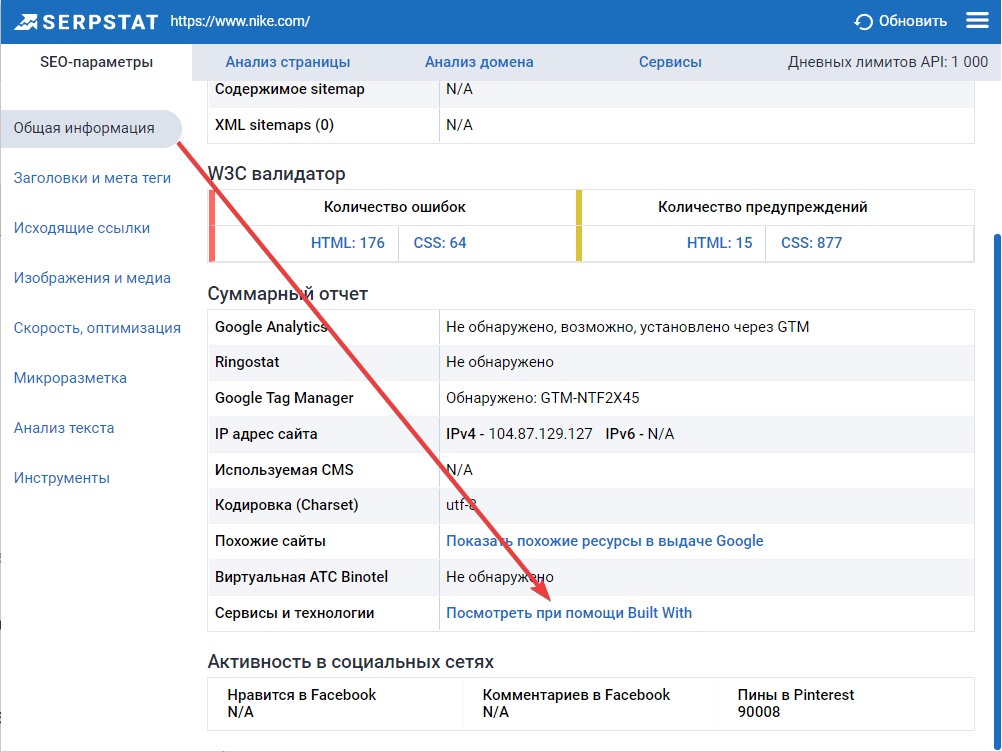Click the Активность в социальных сетях heading

(x=351, y=662)
